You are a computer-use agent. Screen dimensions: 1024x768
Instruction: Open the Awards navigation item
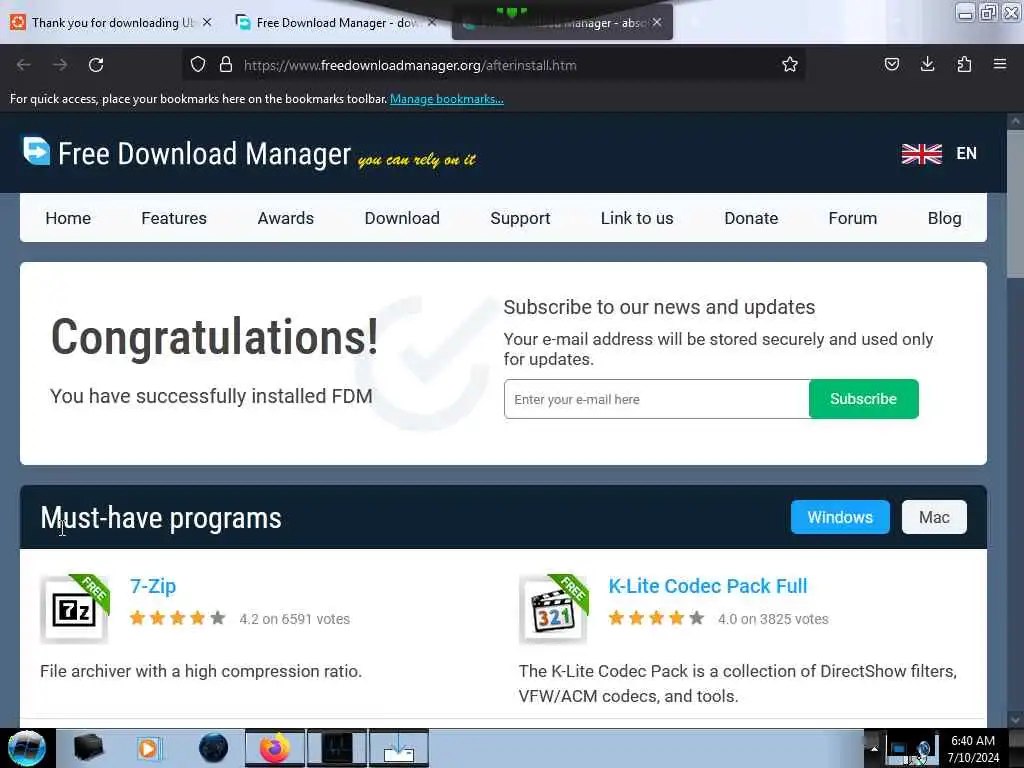(285, 218)
